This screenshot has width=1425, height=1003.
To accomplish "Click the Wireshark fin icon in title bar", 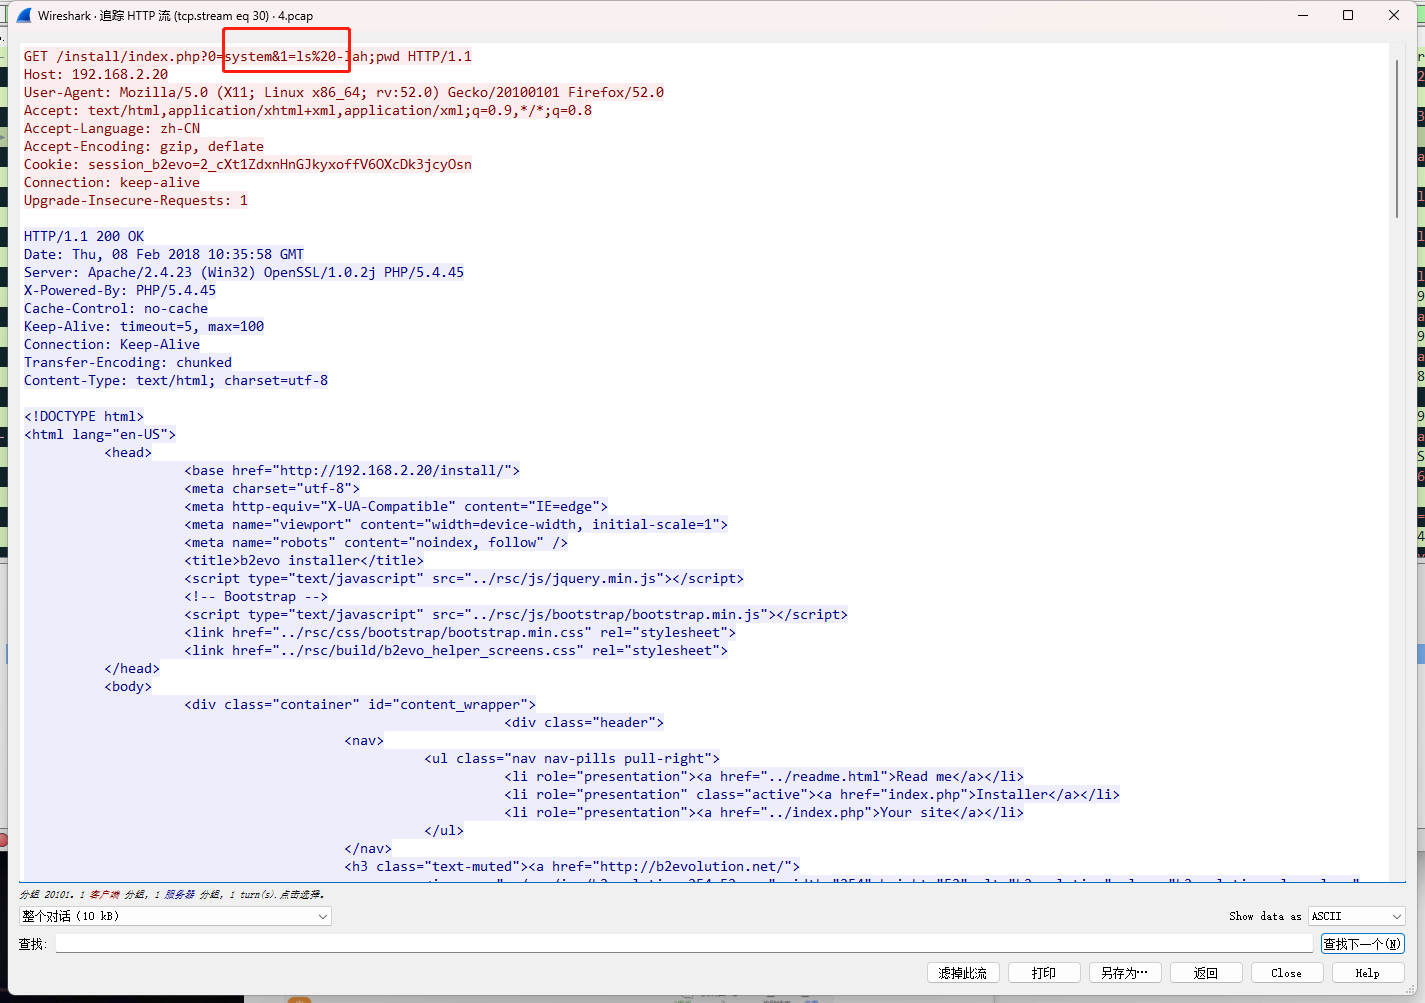I will pyautogui.click(x=24, y=15).
